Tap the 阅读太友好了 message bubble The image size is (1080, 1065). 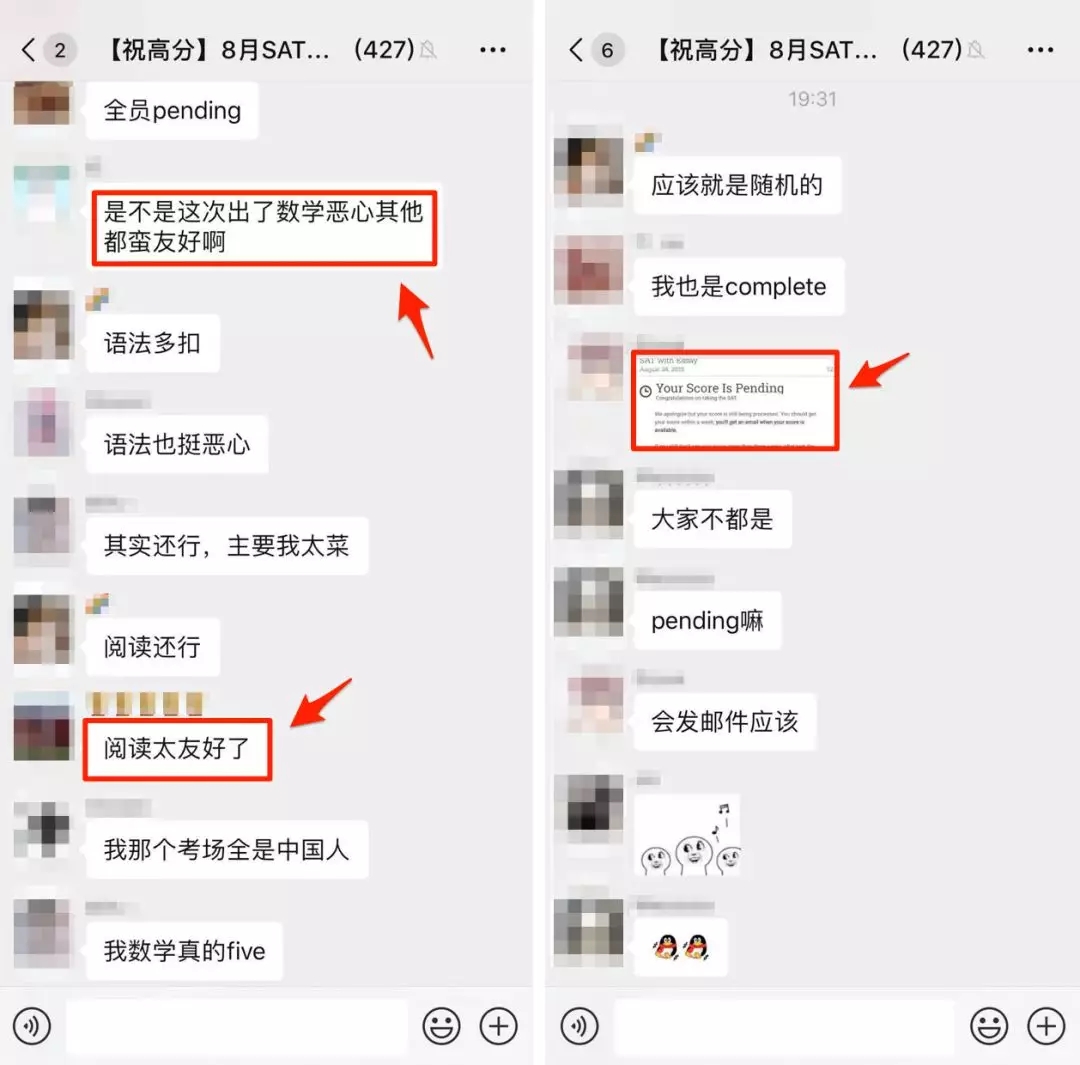(x=177, y=749)
